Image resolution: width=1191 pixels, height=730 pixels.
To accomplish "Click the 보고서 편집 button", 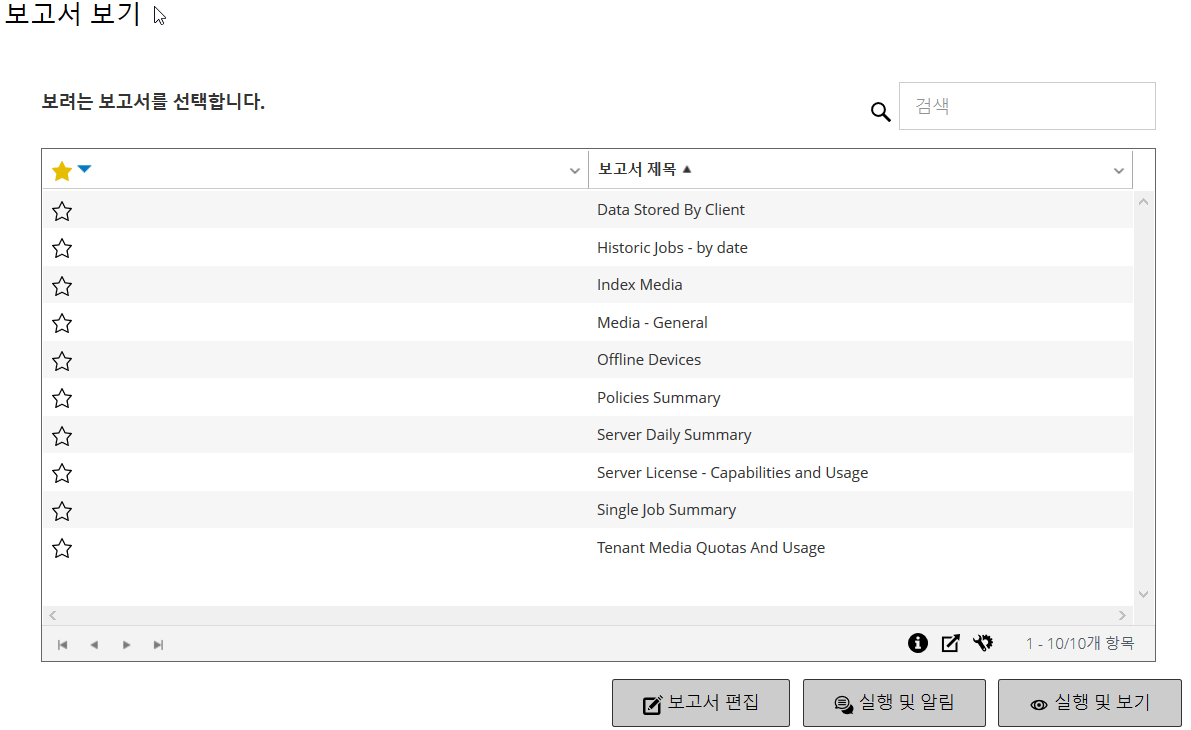I will click(x=701, y=703).
